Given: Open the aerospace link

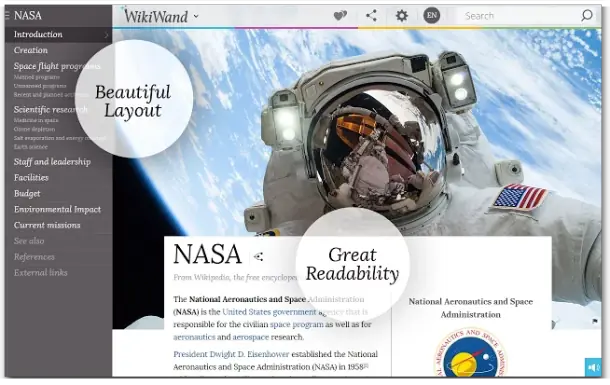Looking at the screenshot, I should coord(251,337).
